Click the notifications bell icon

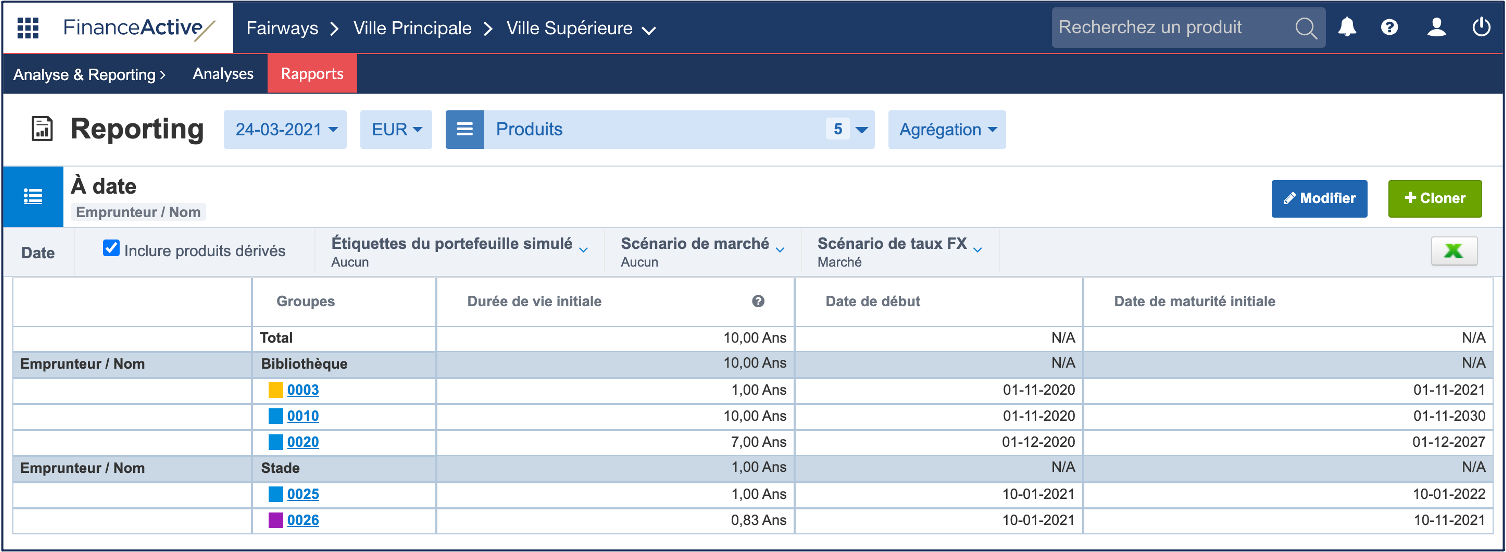[1347, 28]
